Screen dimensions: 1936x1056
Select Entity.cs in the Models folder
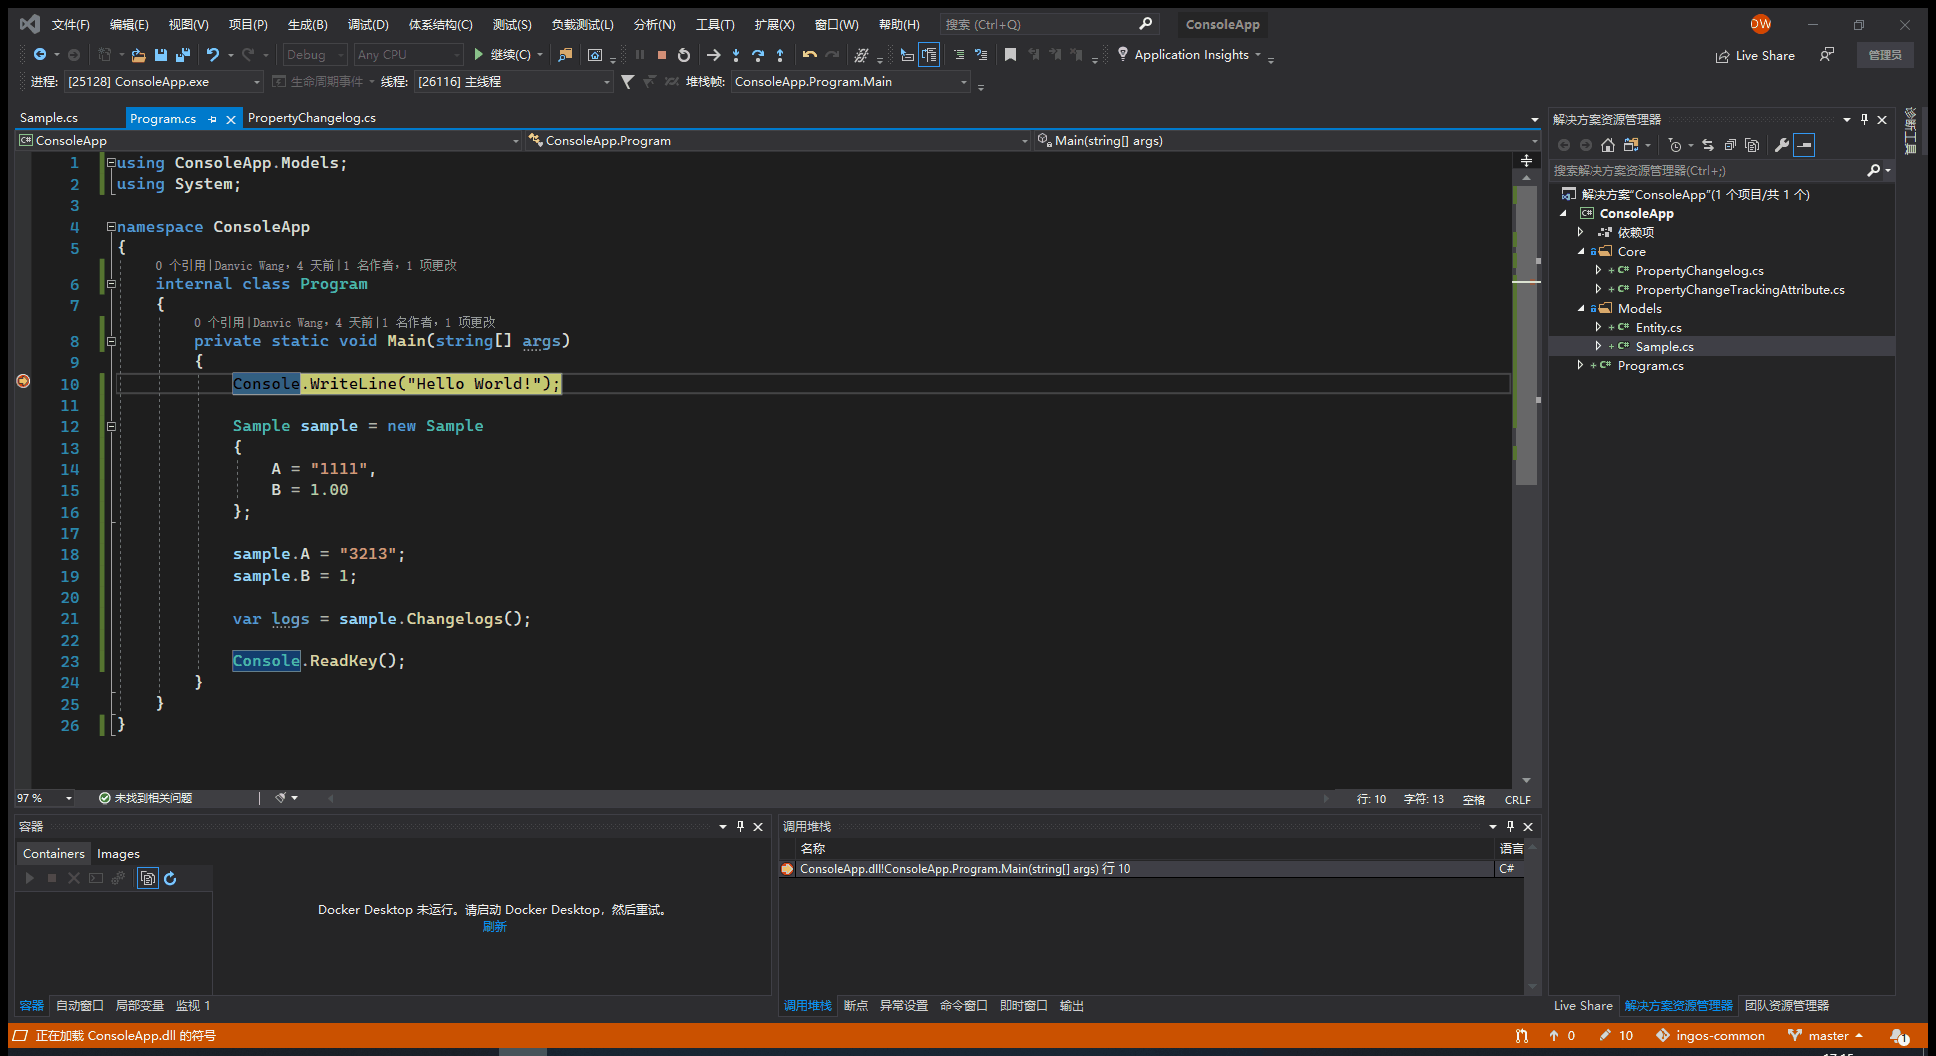click(1658, 328)
